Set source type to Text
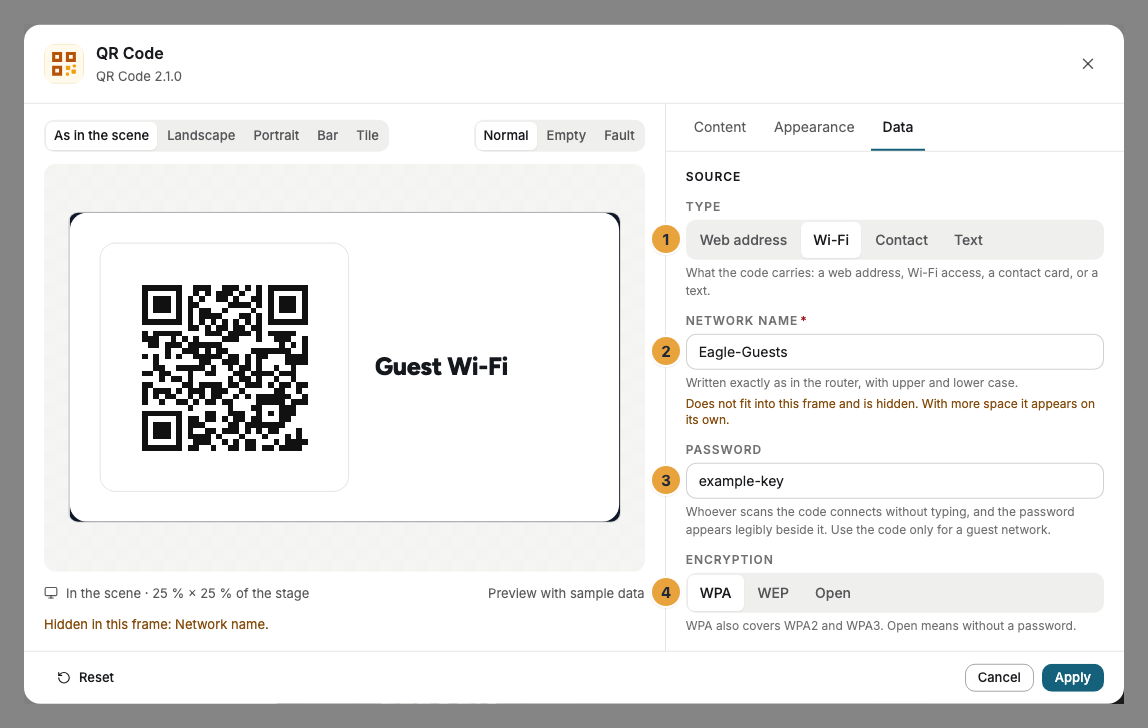Screen dimensions: 1148x728 click(968, 240)
